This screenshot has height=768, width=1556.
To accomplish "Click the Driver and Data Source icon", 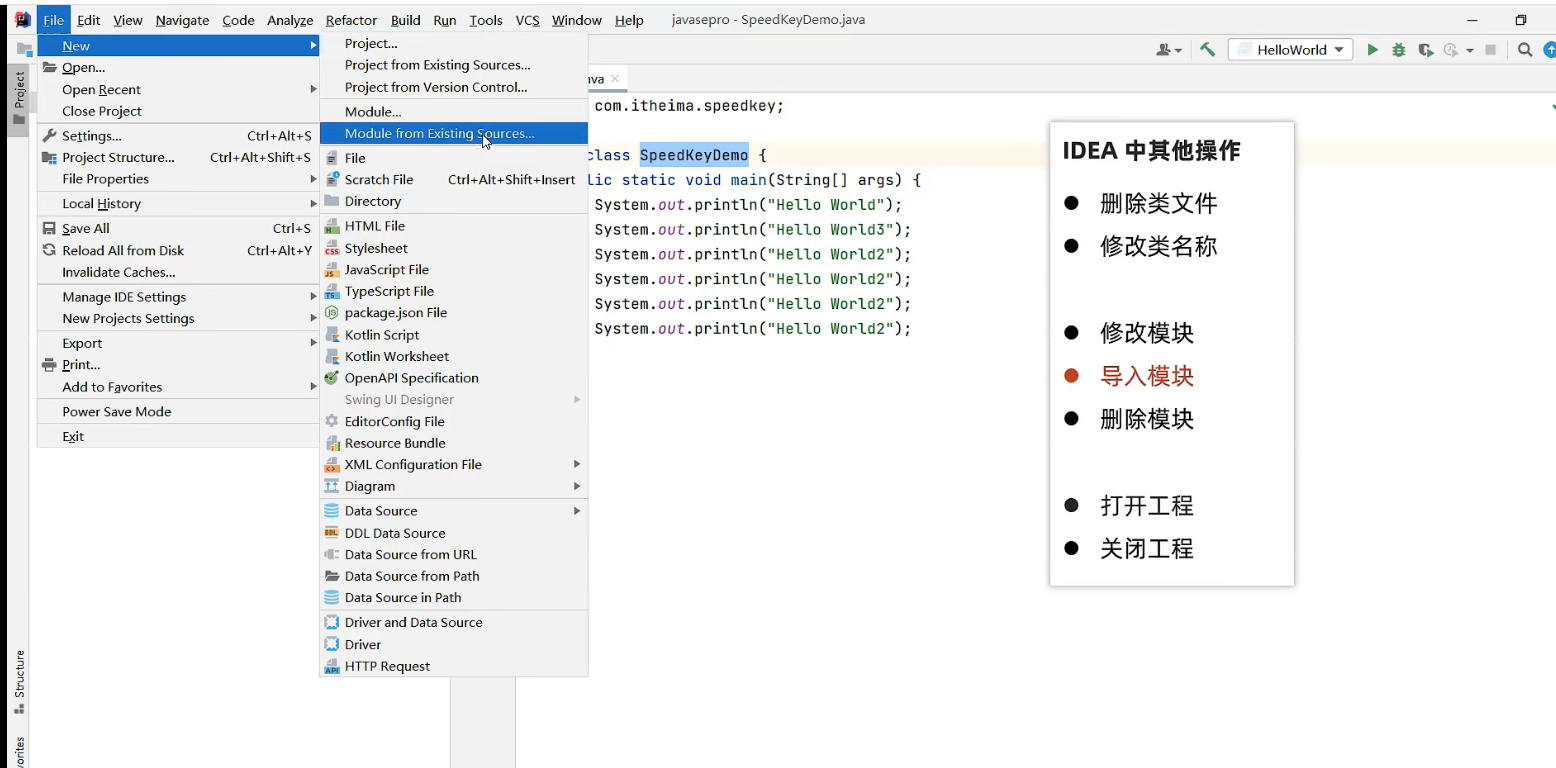I will [x=331, y=622].
